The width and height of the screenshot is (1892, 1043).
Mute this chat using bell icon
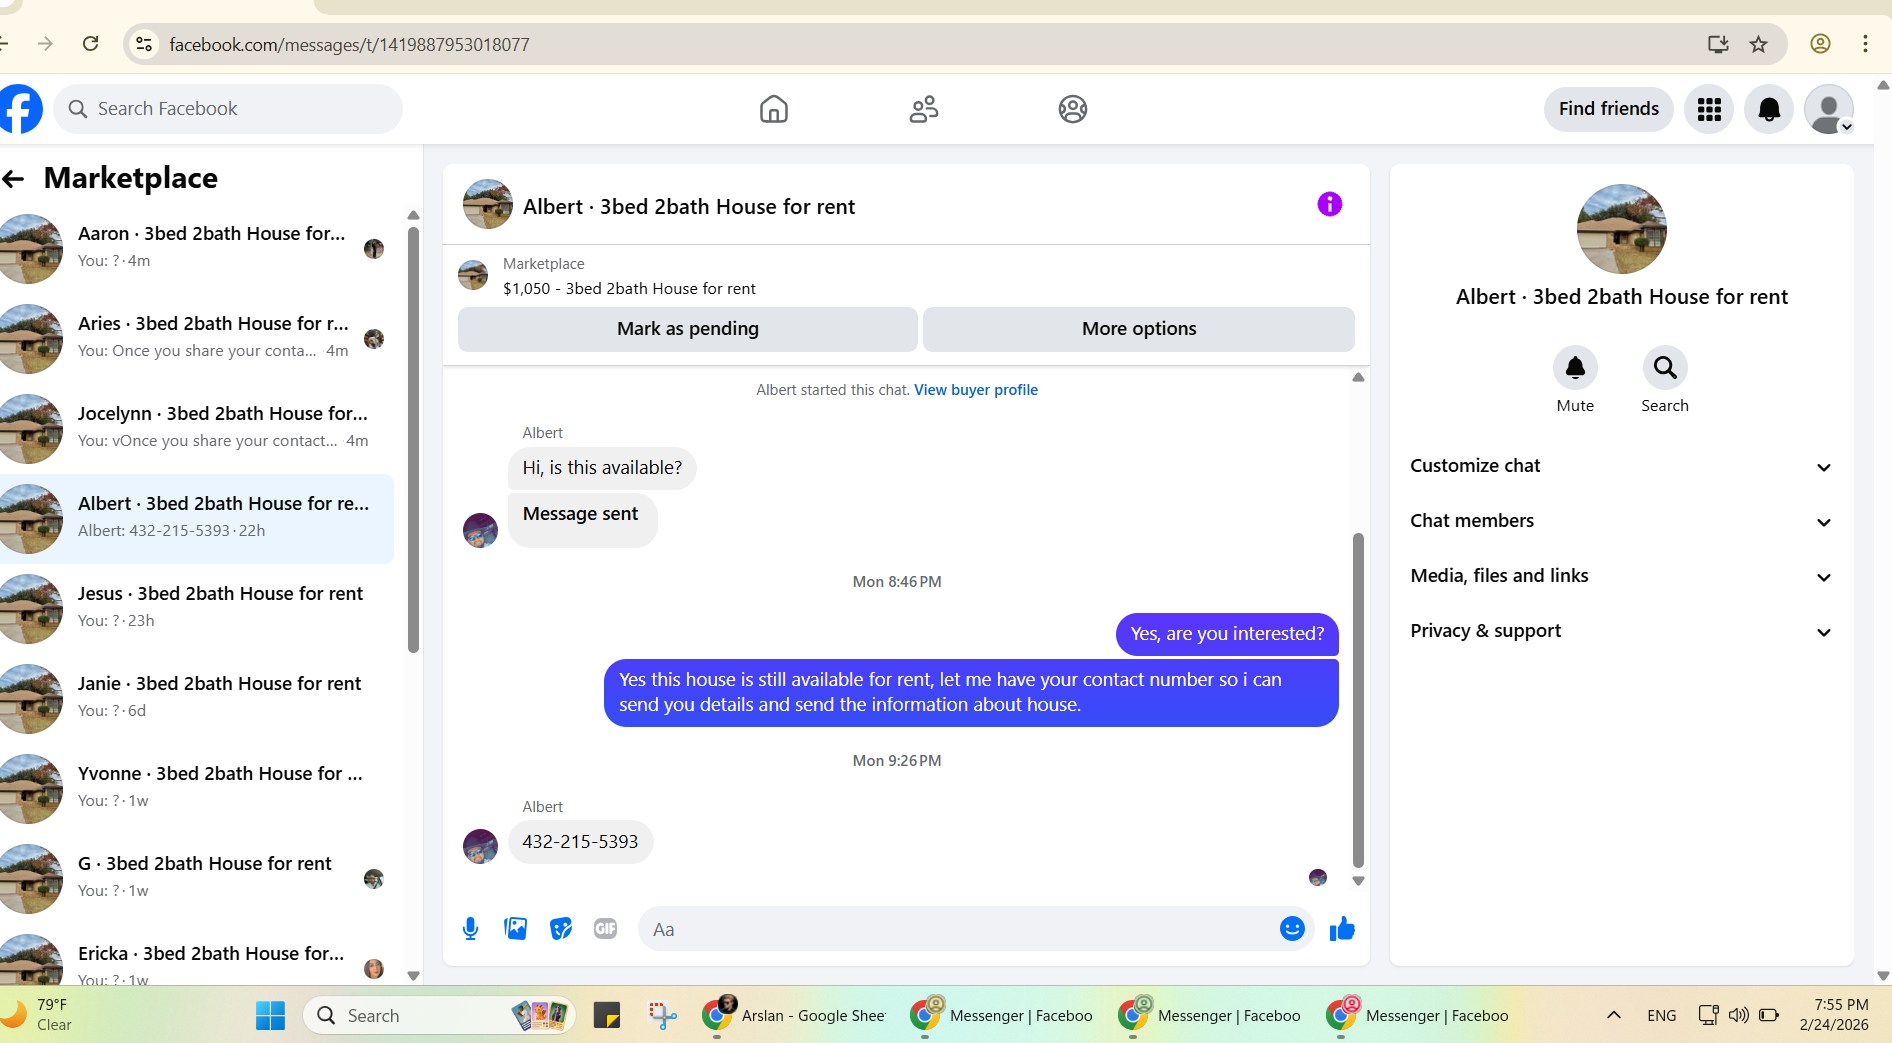1575,368
